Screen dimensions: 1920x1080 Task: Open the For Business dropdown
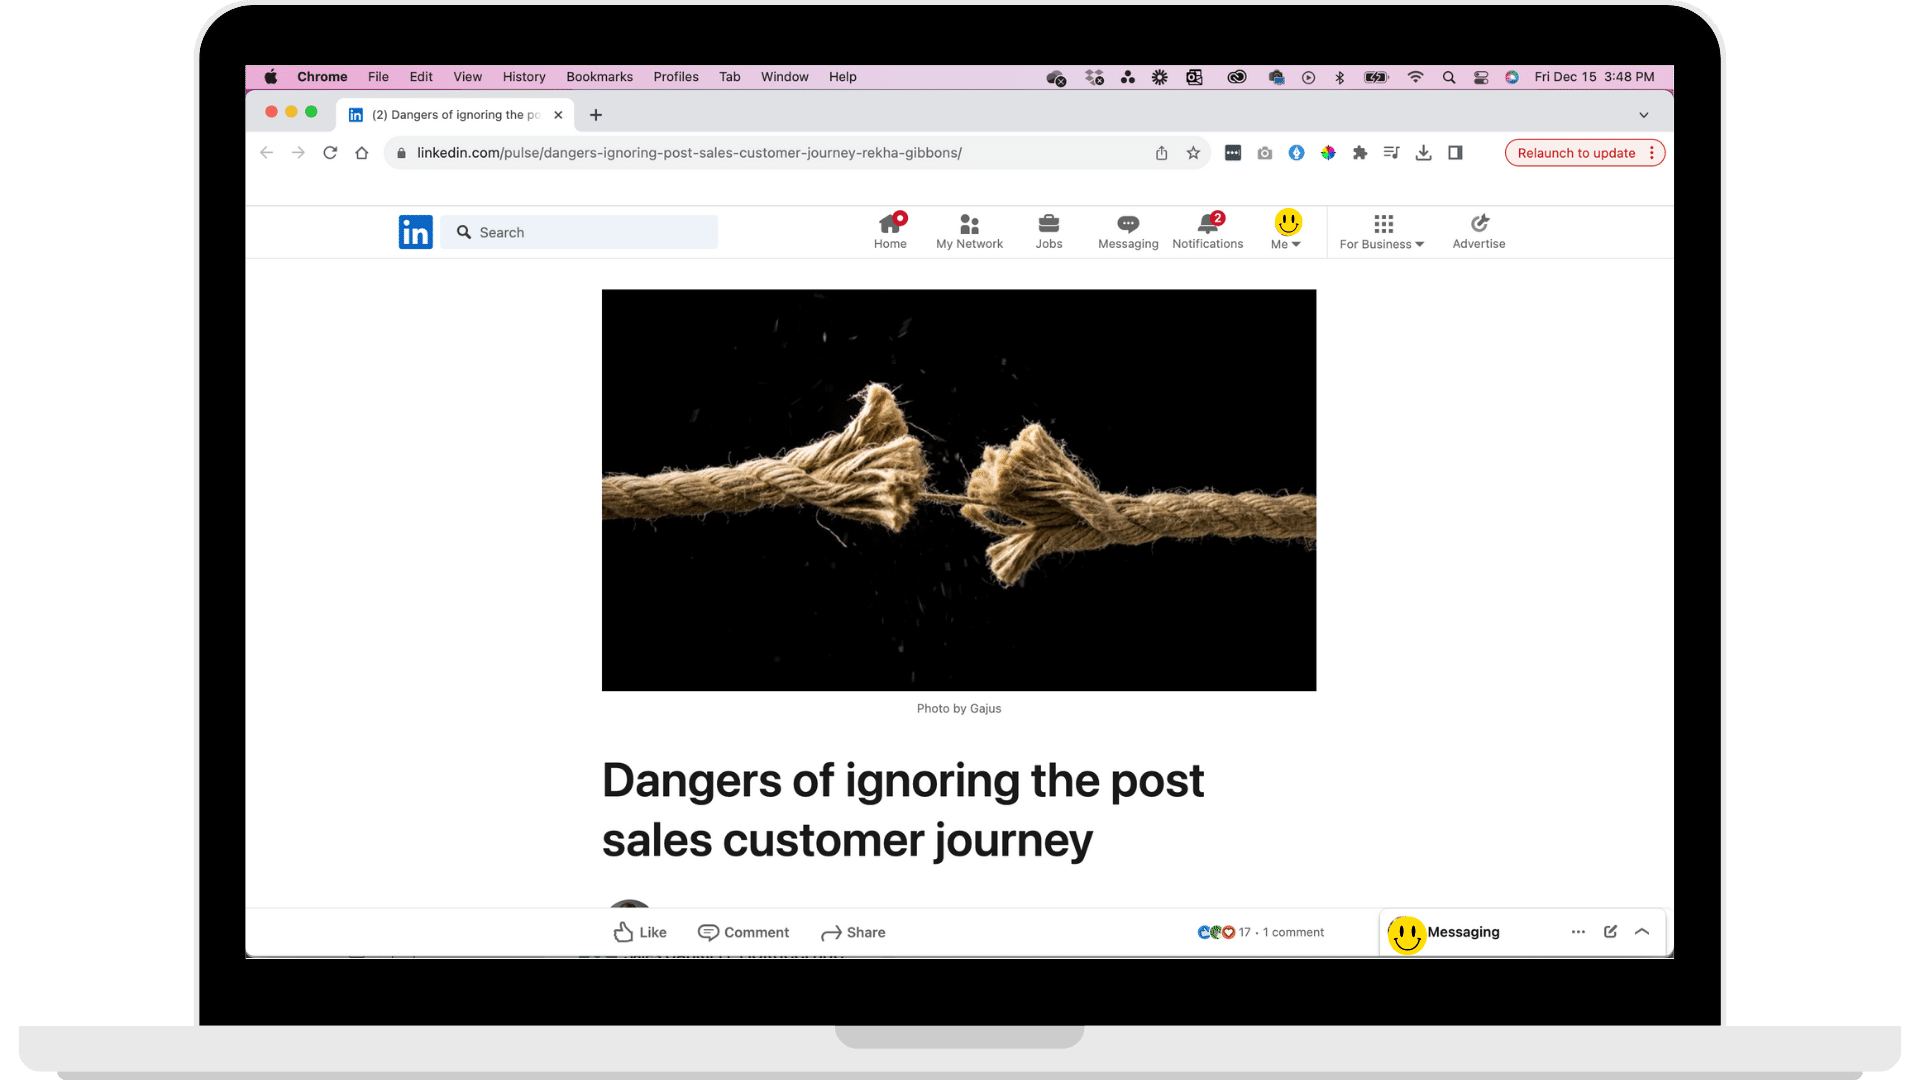[x=1381, y=231]
